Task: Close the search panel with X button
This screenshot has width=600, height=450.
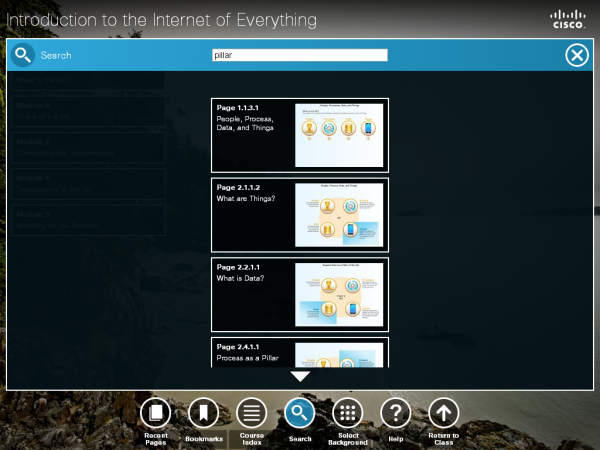Action: tap(577, 55)
